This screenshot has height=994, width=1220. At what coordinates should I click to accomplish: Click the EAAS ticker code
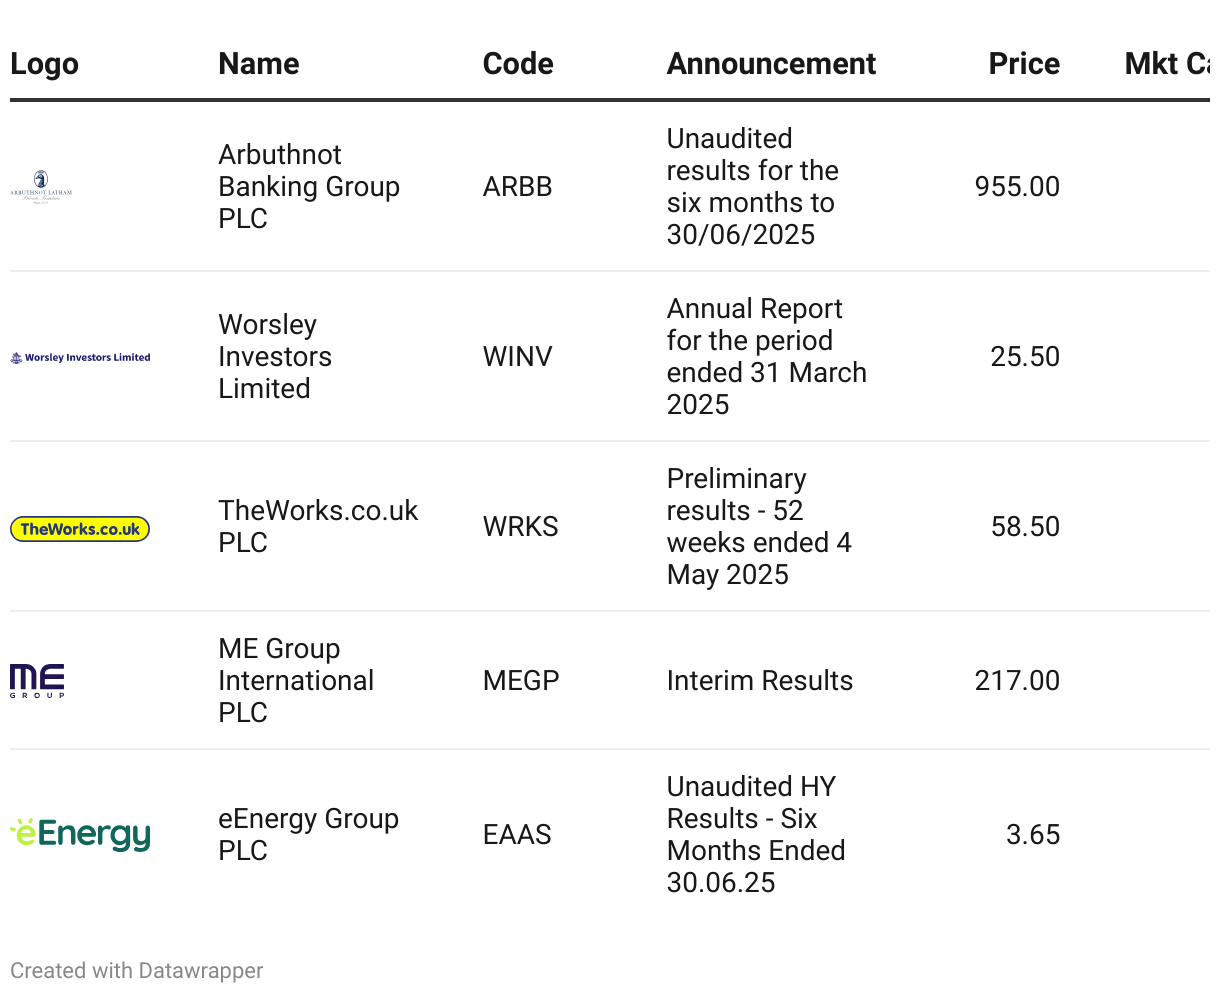tap(517, 834)
